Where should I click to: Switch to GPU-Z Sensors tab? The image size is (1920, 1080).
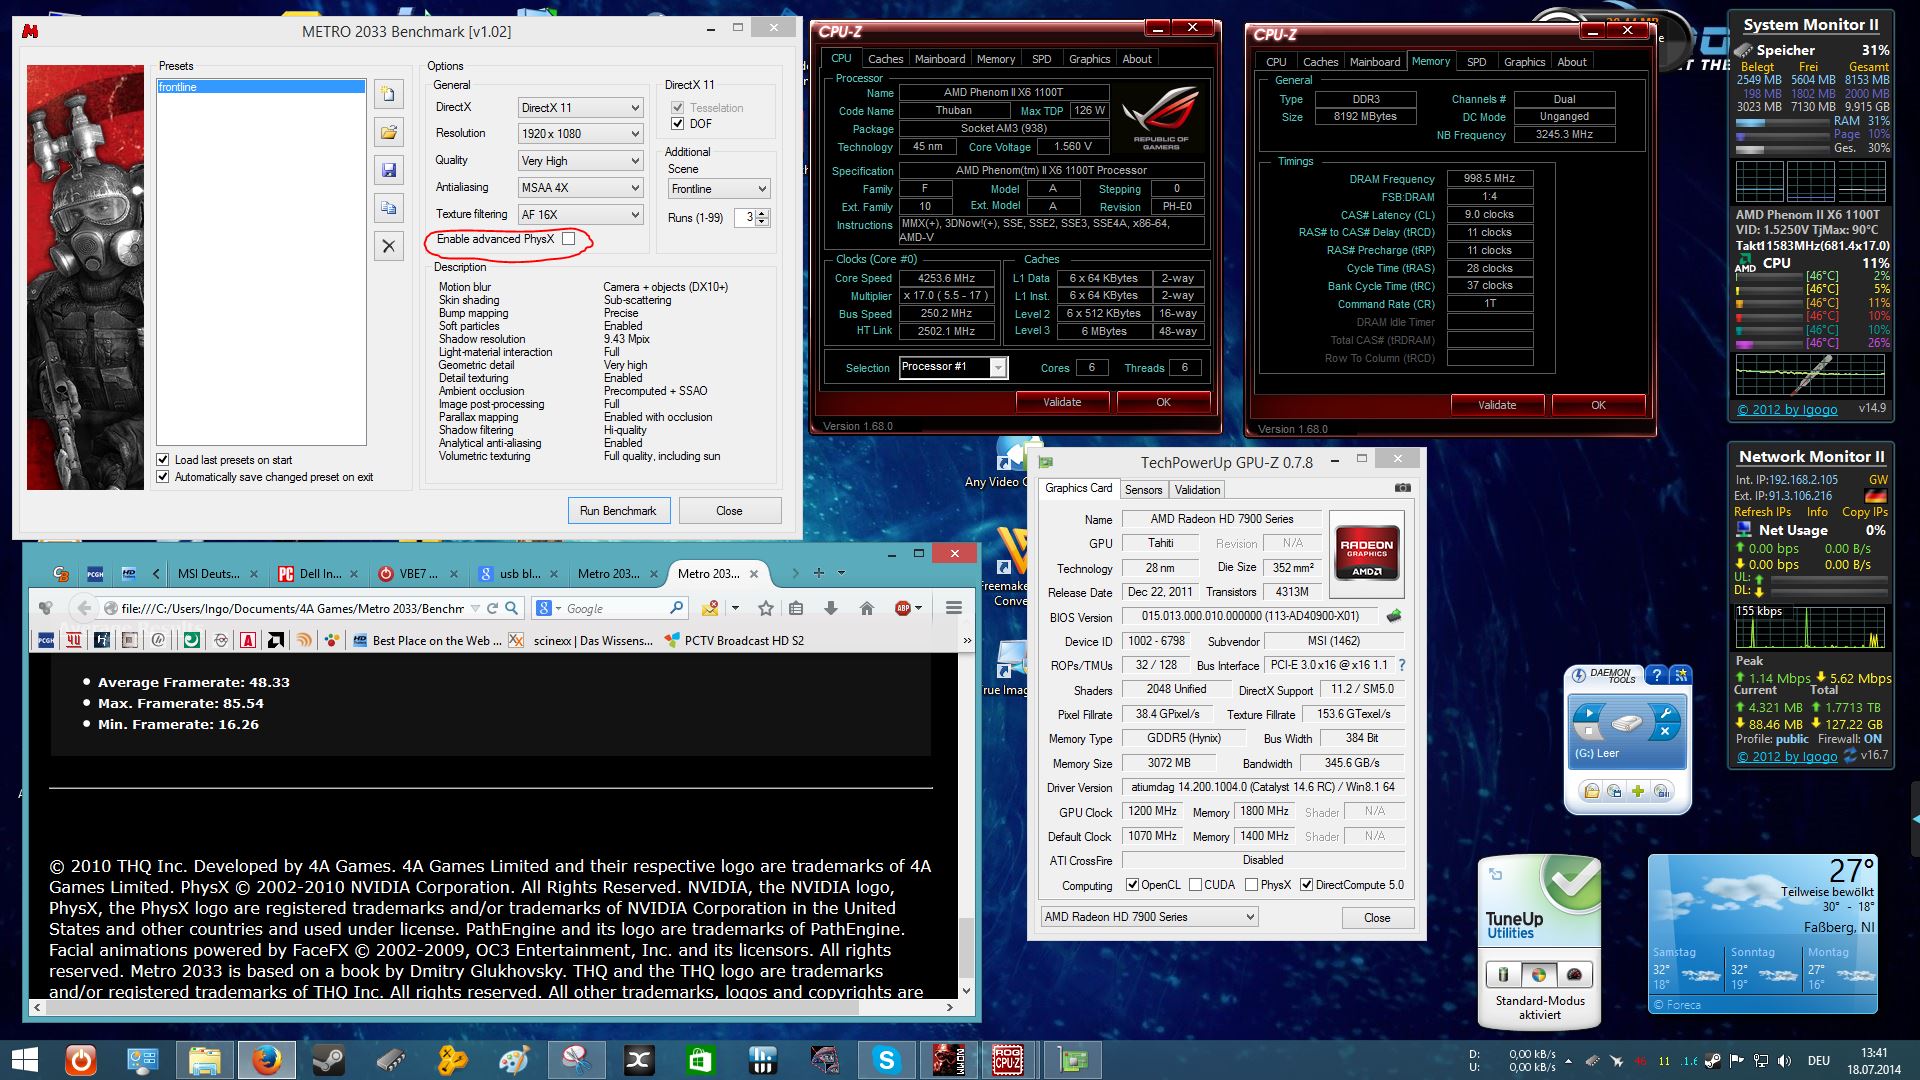1143,490
